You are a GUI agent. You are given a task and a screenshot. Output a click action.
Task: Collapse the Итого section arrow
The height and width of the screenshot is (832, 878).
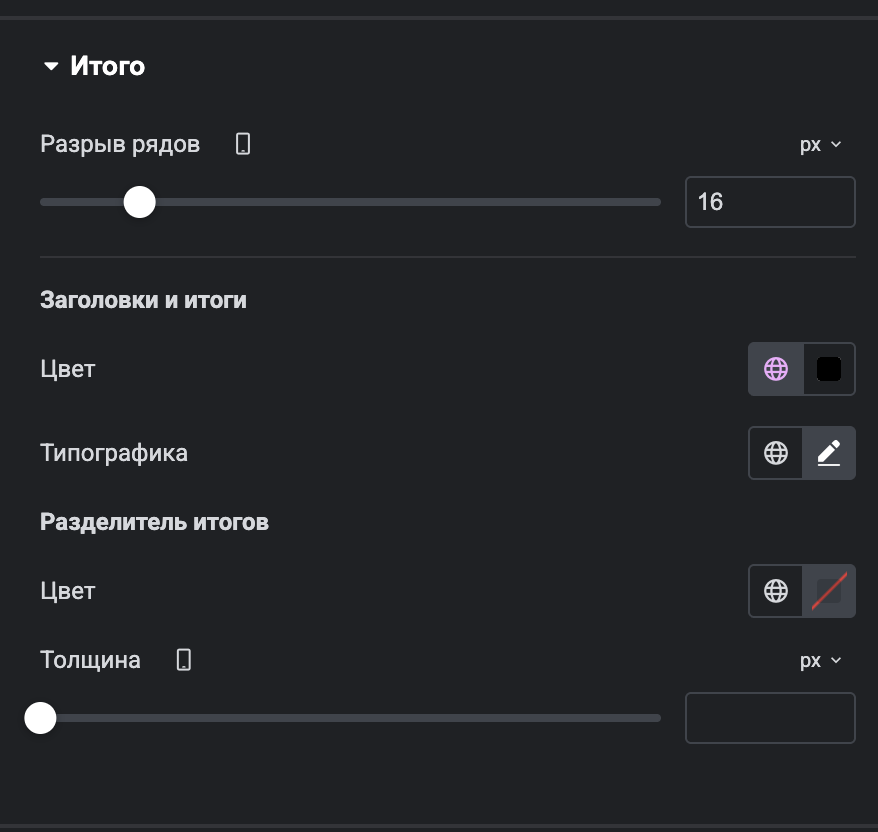click(x=51, y=66)
